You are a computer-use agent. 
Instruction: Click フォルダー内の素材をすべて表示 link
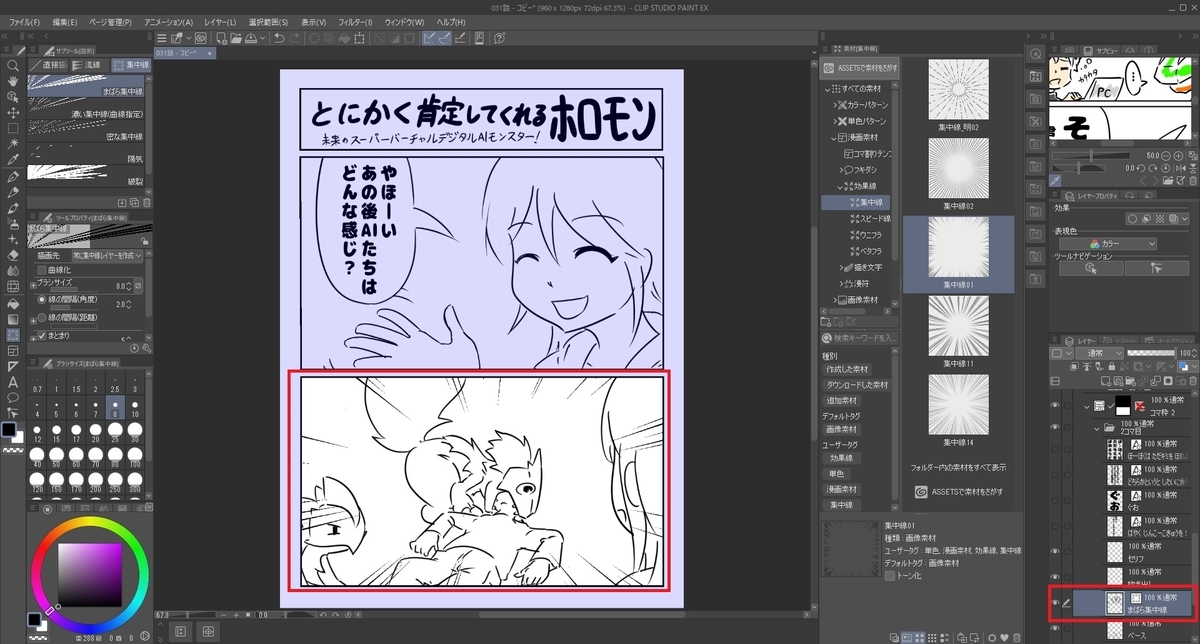960,466
